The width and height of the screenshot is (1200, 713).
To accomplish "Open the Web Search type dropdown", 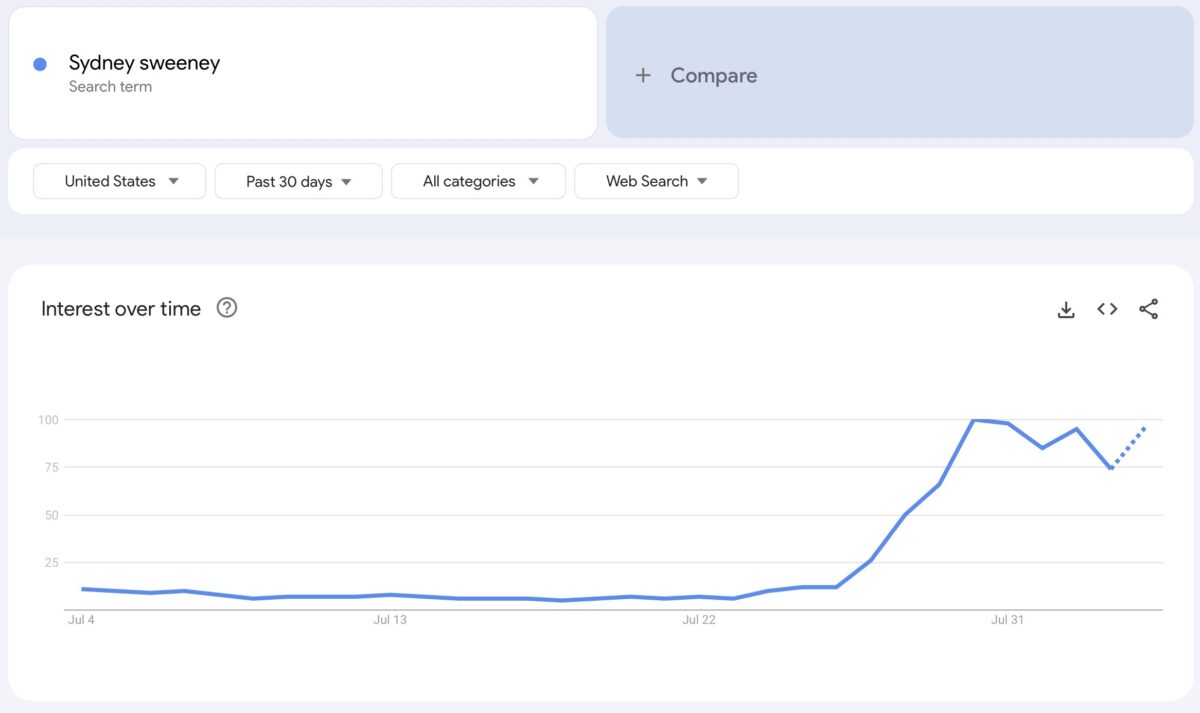I will [656, 181].
